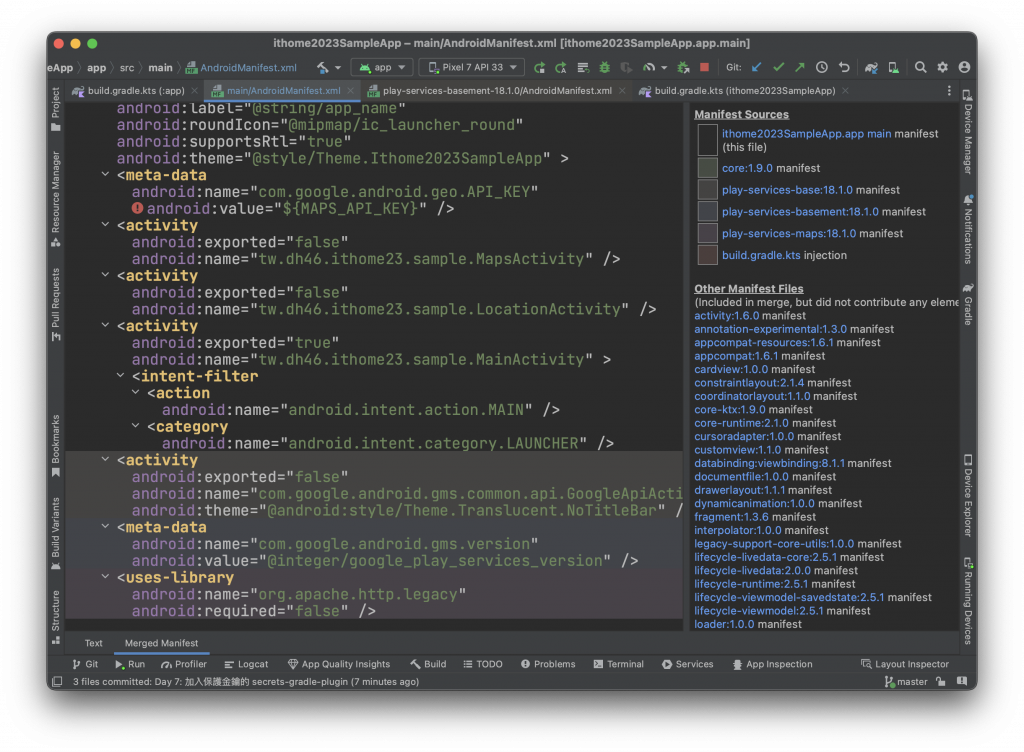1024x752 pixels.
Task: Click the Search Everywhere magnifier icon
Action: (x=921, y=67)
